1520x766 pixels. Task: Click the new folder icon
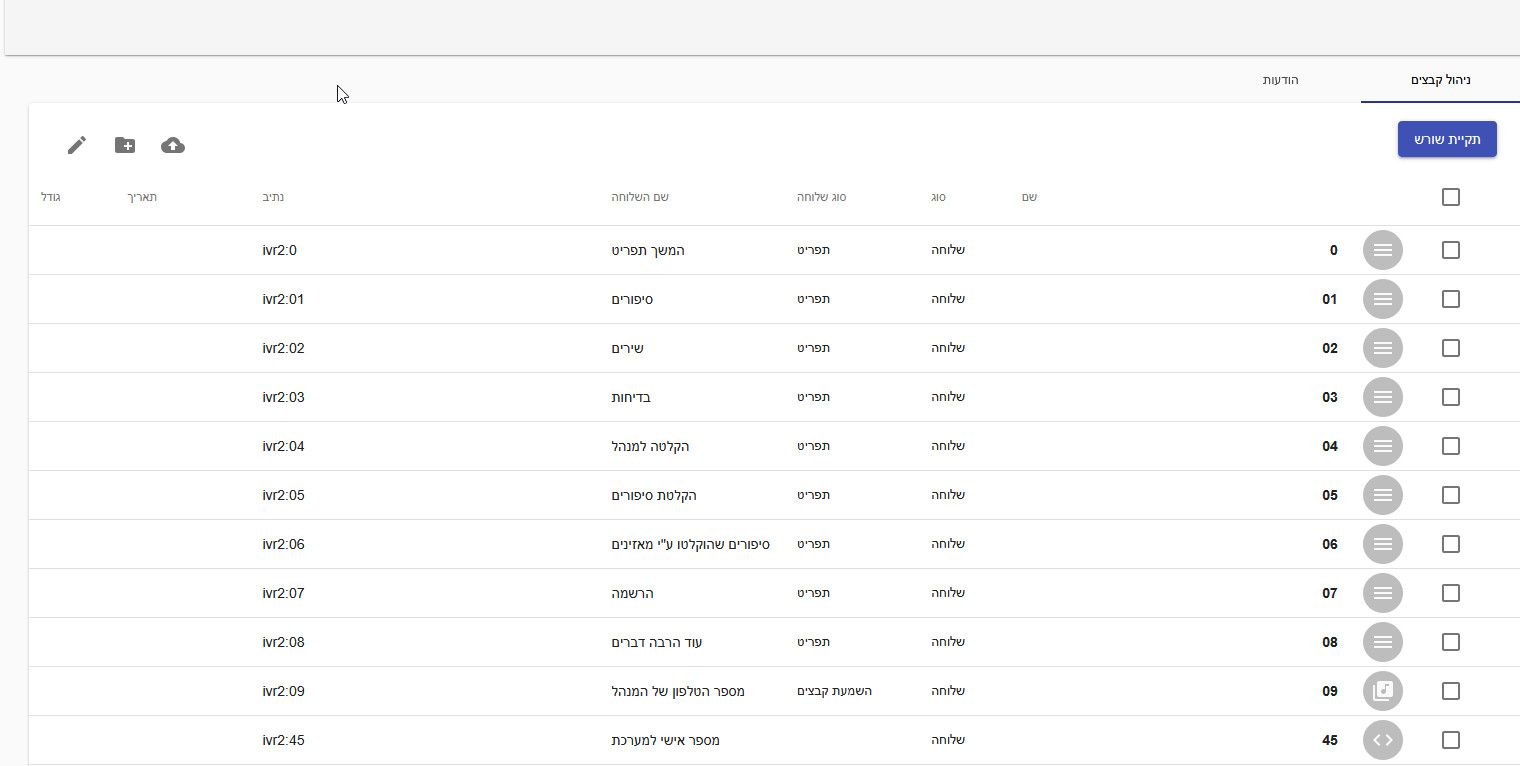(125, 146)
